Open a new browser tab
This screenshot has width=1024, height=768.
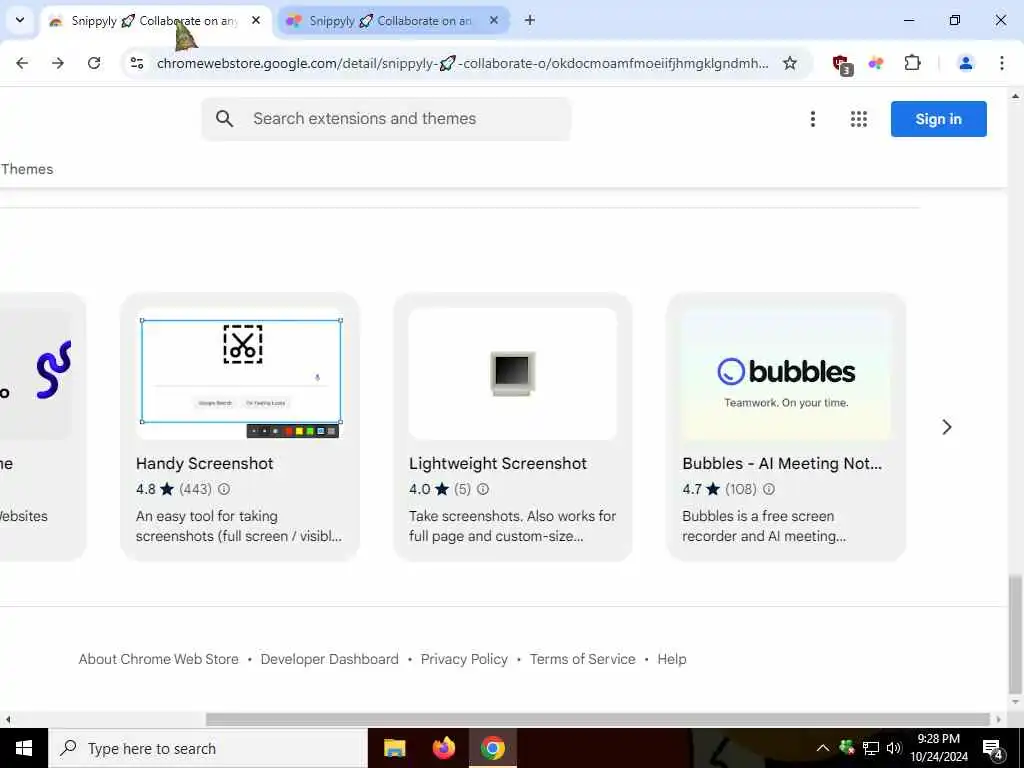click(x=530, y=20)
